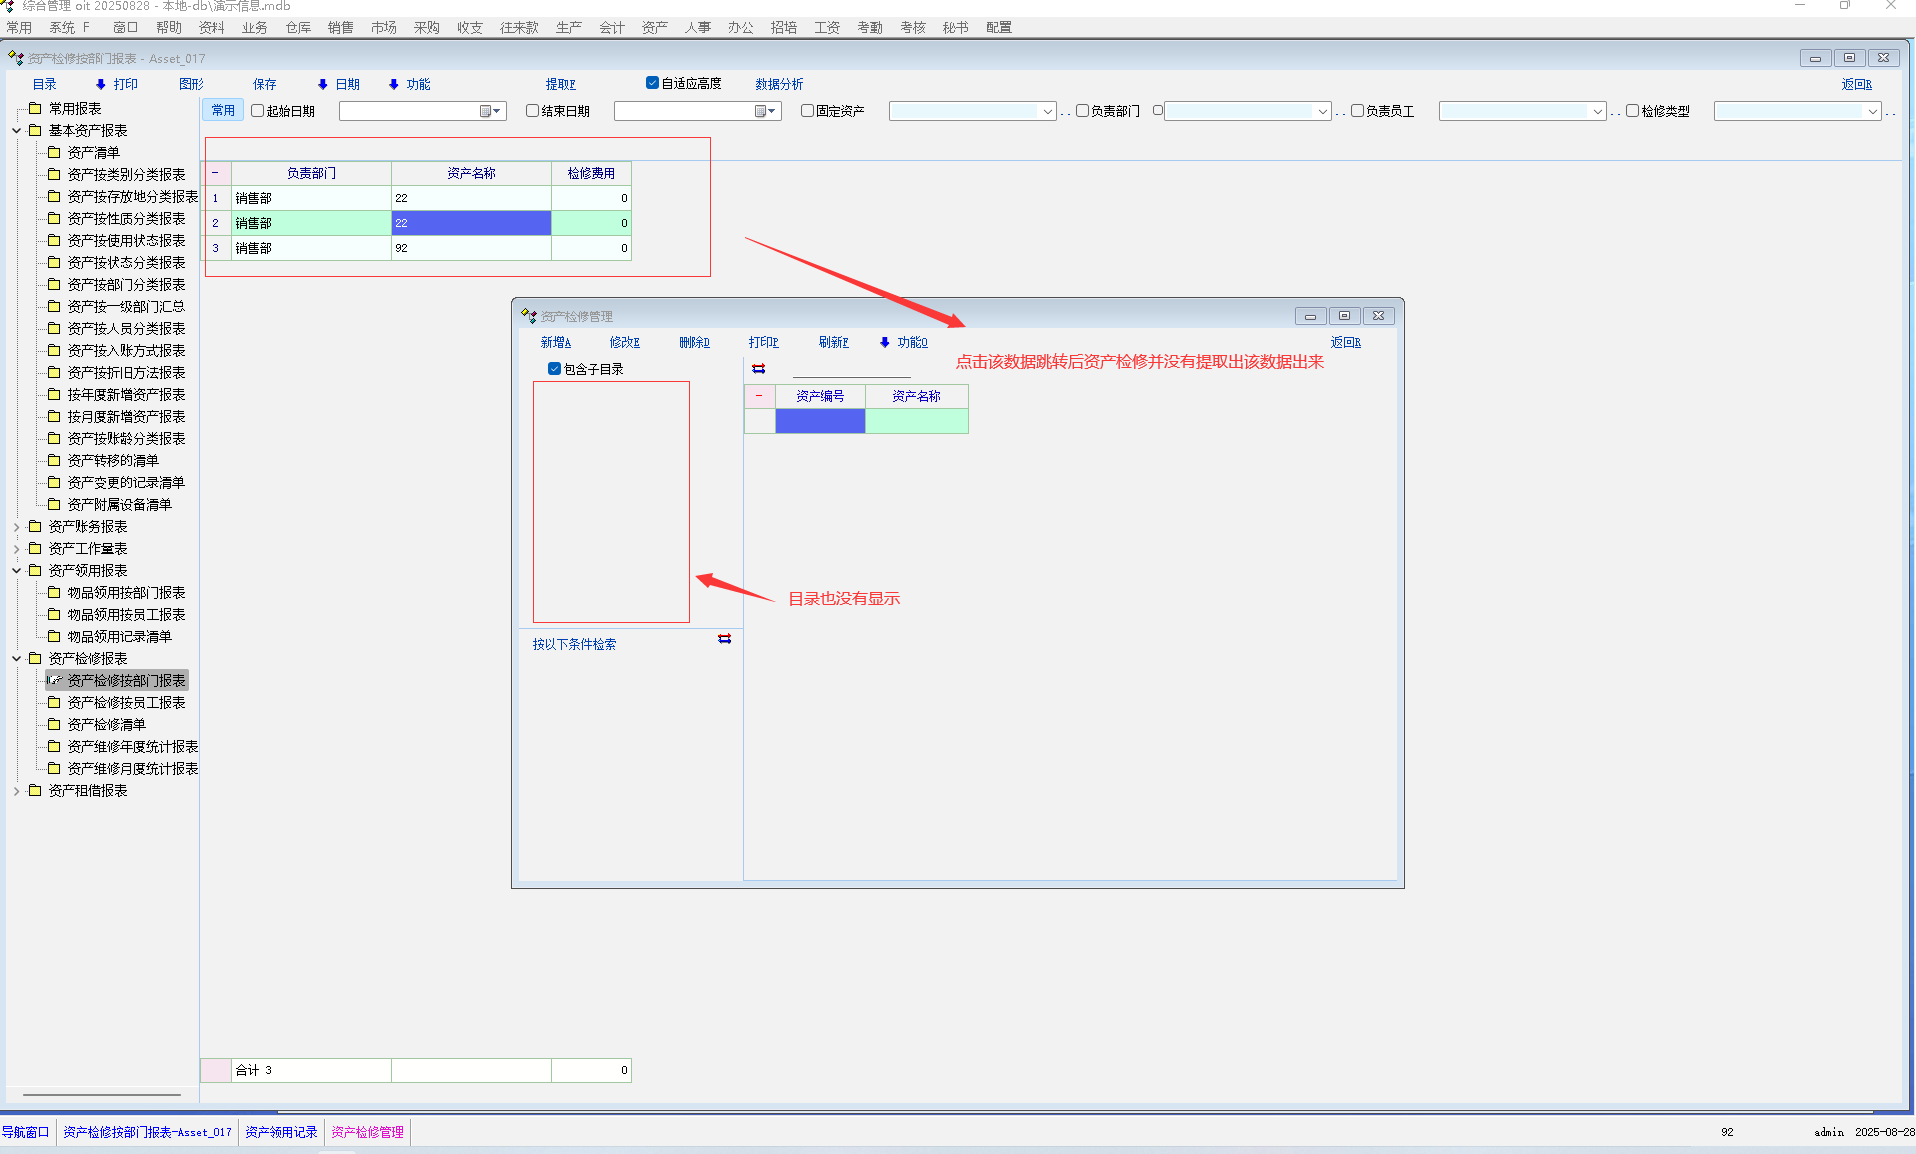Disable the 自适应高度 checkbox
This screenshot has height=1154, width=1916.
pos(652,83)
